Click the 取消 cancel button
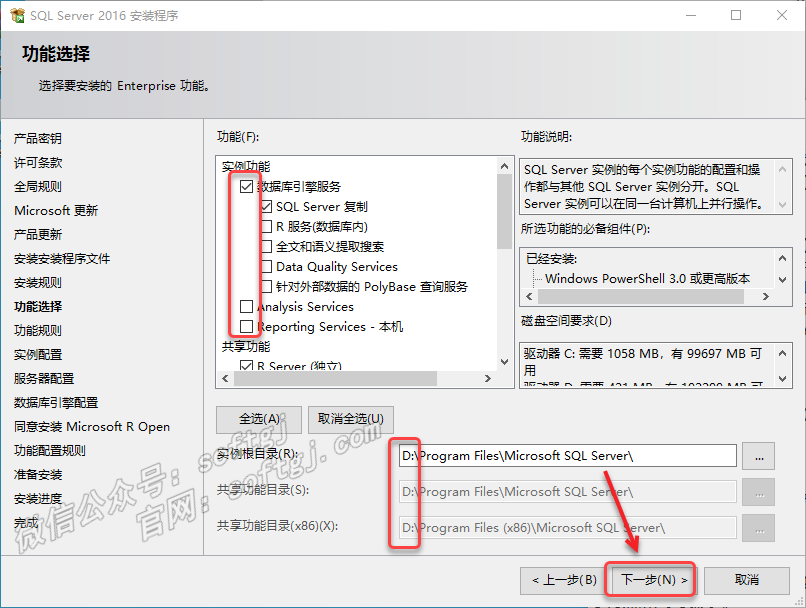Viewport: 806px width, 608px height. [x=747, y=580]
